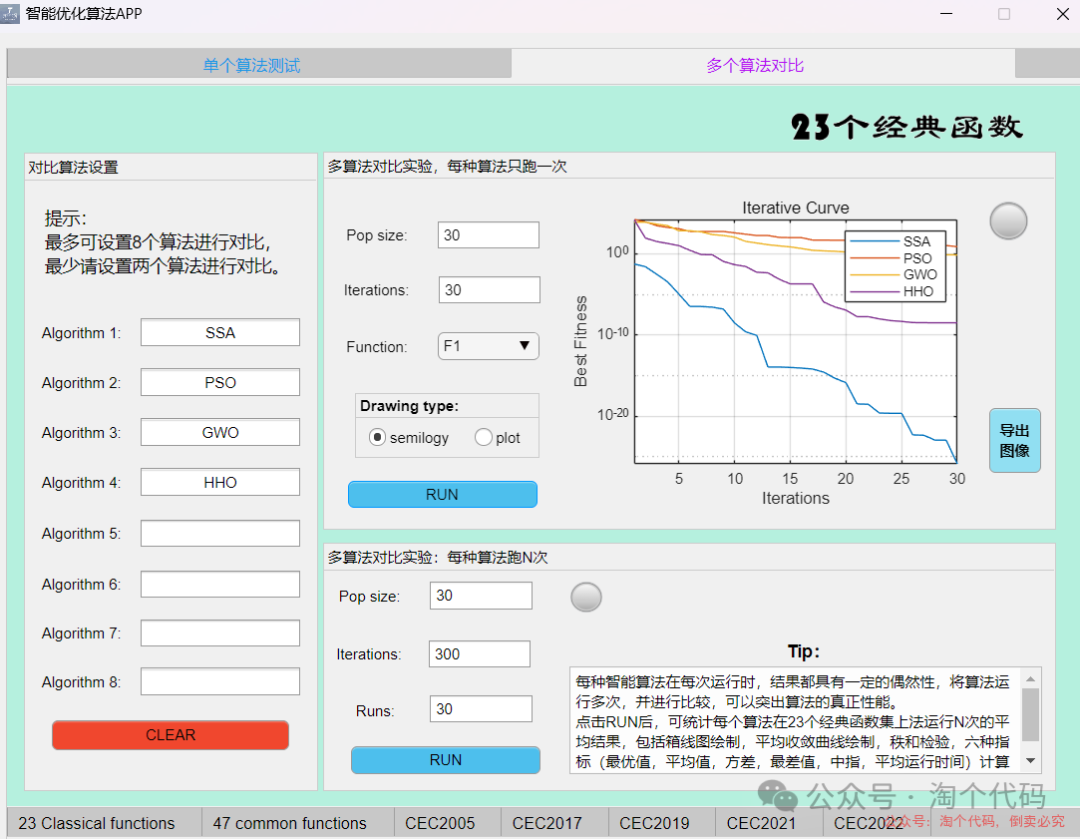1080x839 pixels.
Task: Click the Iterative Curve plot area
Action: [796, 341]
